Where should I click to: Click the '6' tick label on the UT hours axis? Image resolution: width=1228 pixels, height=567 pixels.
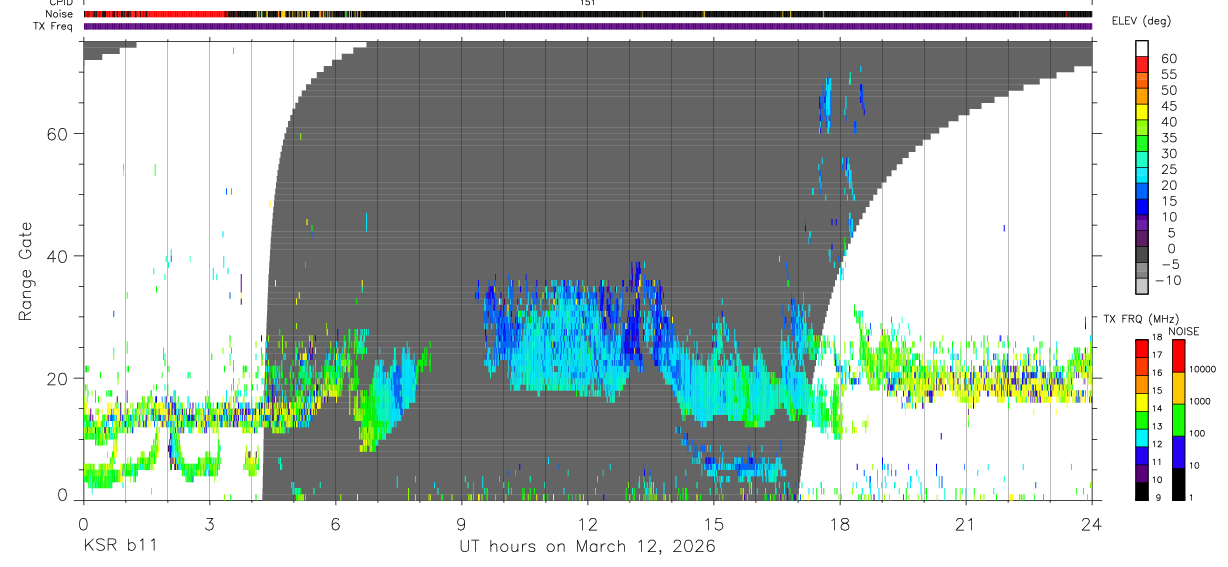335,524
